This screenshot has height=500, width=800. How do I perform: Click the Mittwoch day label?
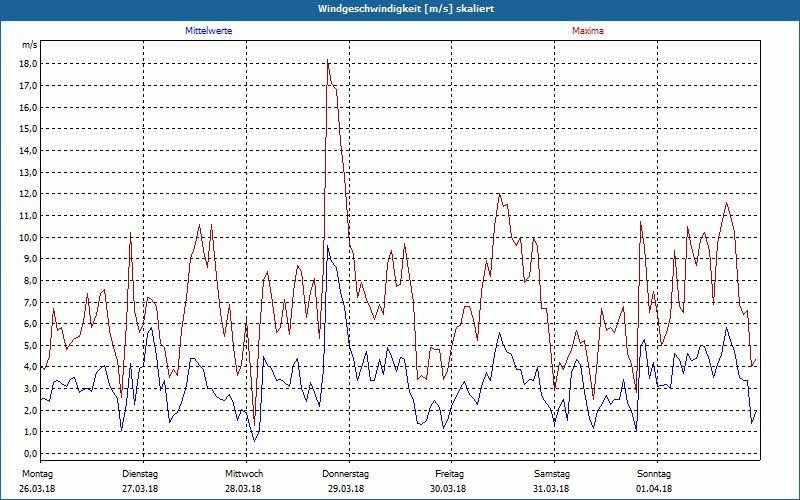(244, 474)
